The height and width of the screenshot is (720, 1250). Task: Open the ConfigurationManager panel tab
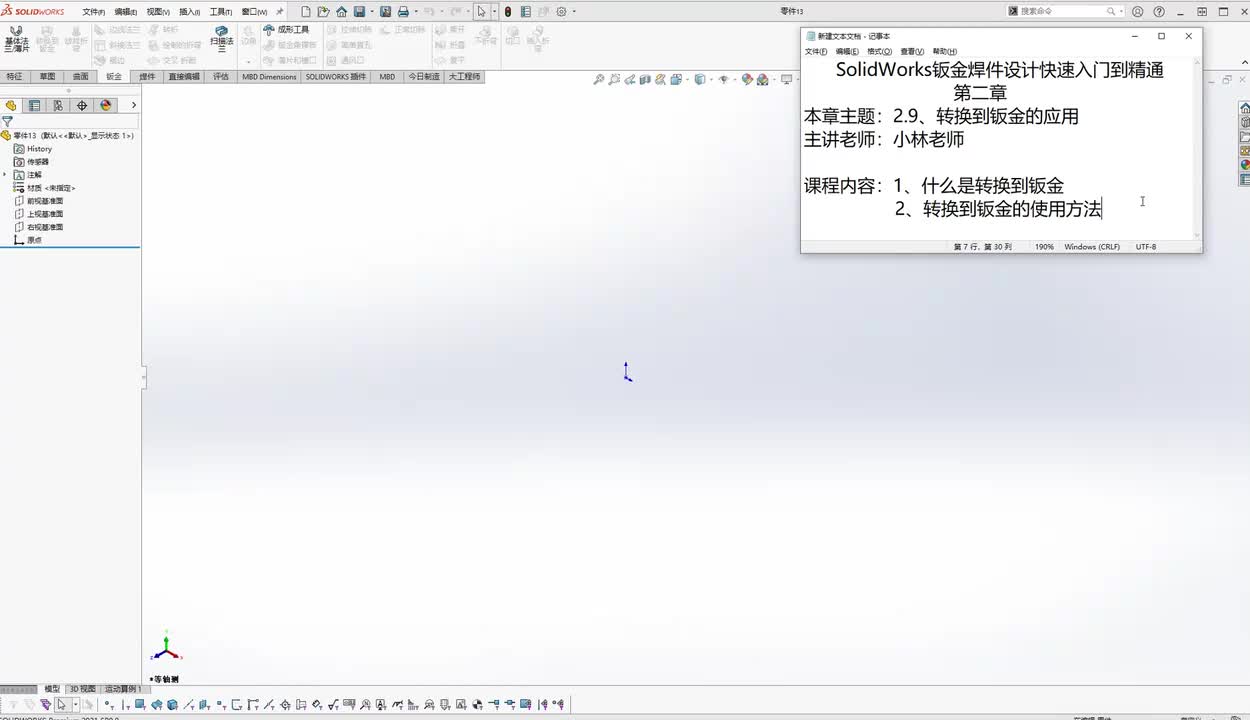point(58,105)
